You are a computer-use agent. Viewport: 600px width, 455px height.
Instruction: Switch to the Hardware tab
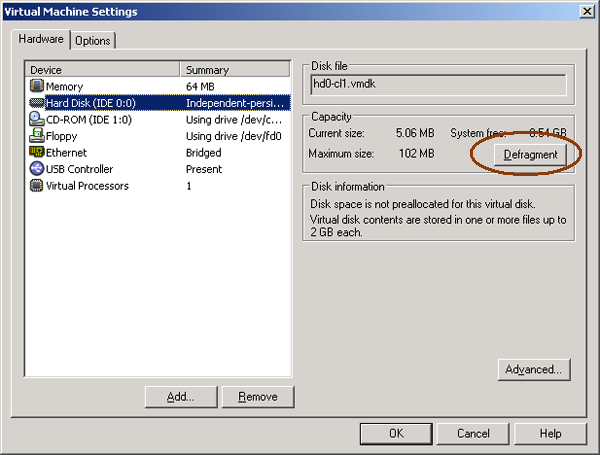click(x=41, y=39)
